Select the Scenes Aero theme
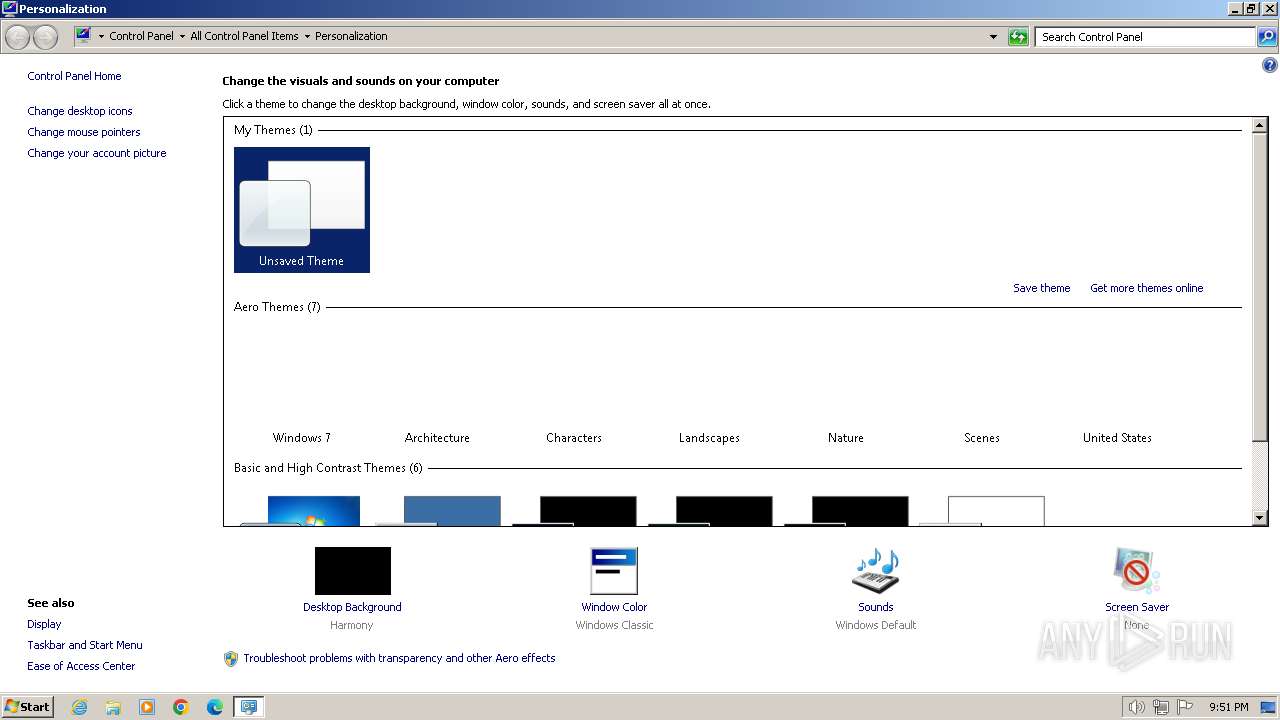 [x=982, y=385]
